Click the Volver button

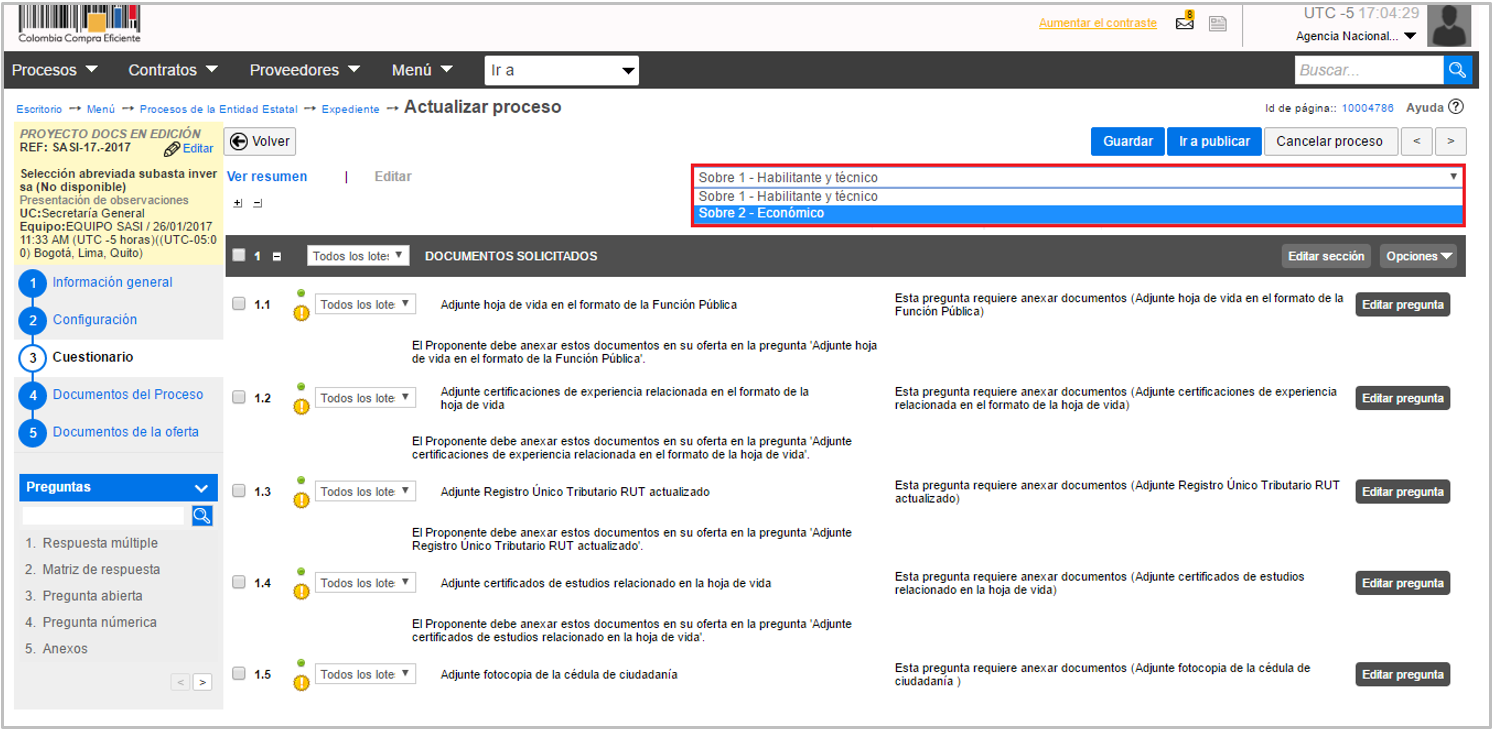260,141
